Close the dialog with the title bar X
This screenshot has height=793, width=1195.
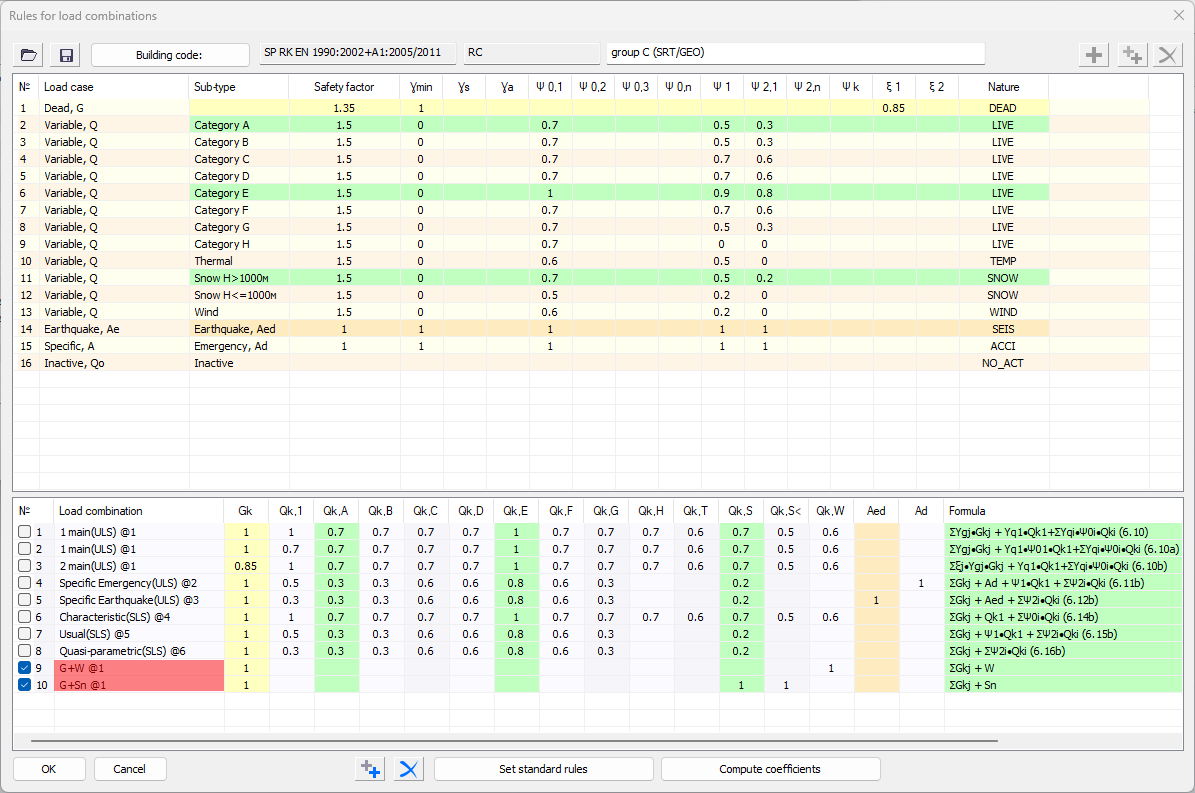[1177, 16]
